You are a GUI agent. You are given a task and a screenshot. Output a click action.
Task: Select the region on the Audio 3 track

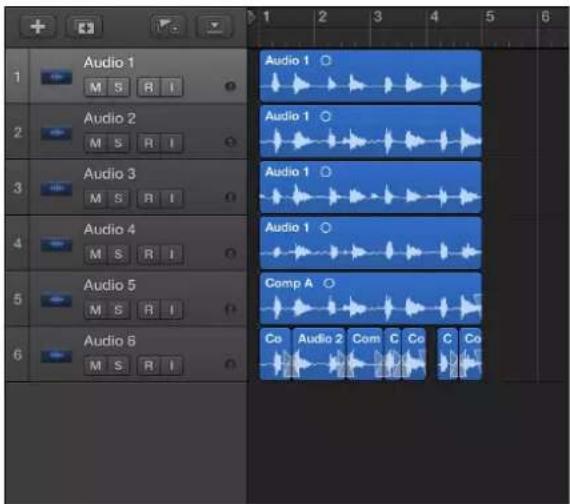click(371, 188)
